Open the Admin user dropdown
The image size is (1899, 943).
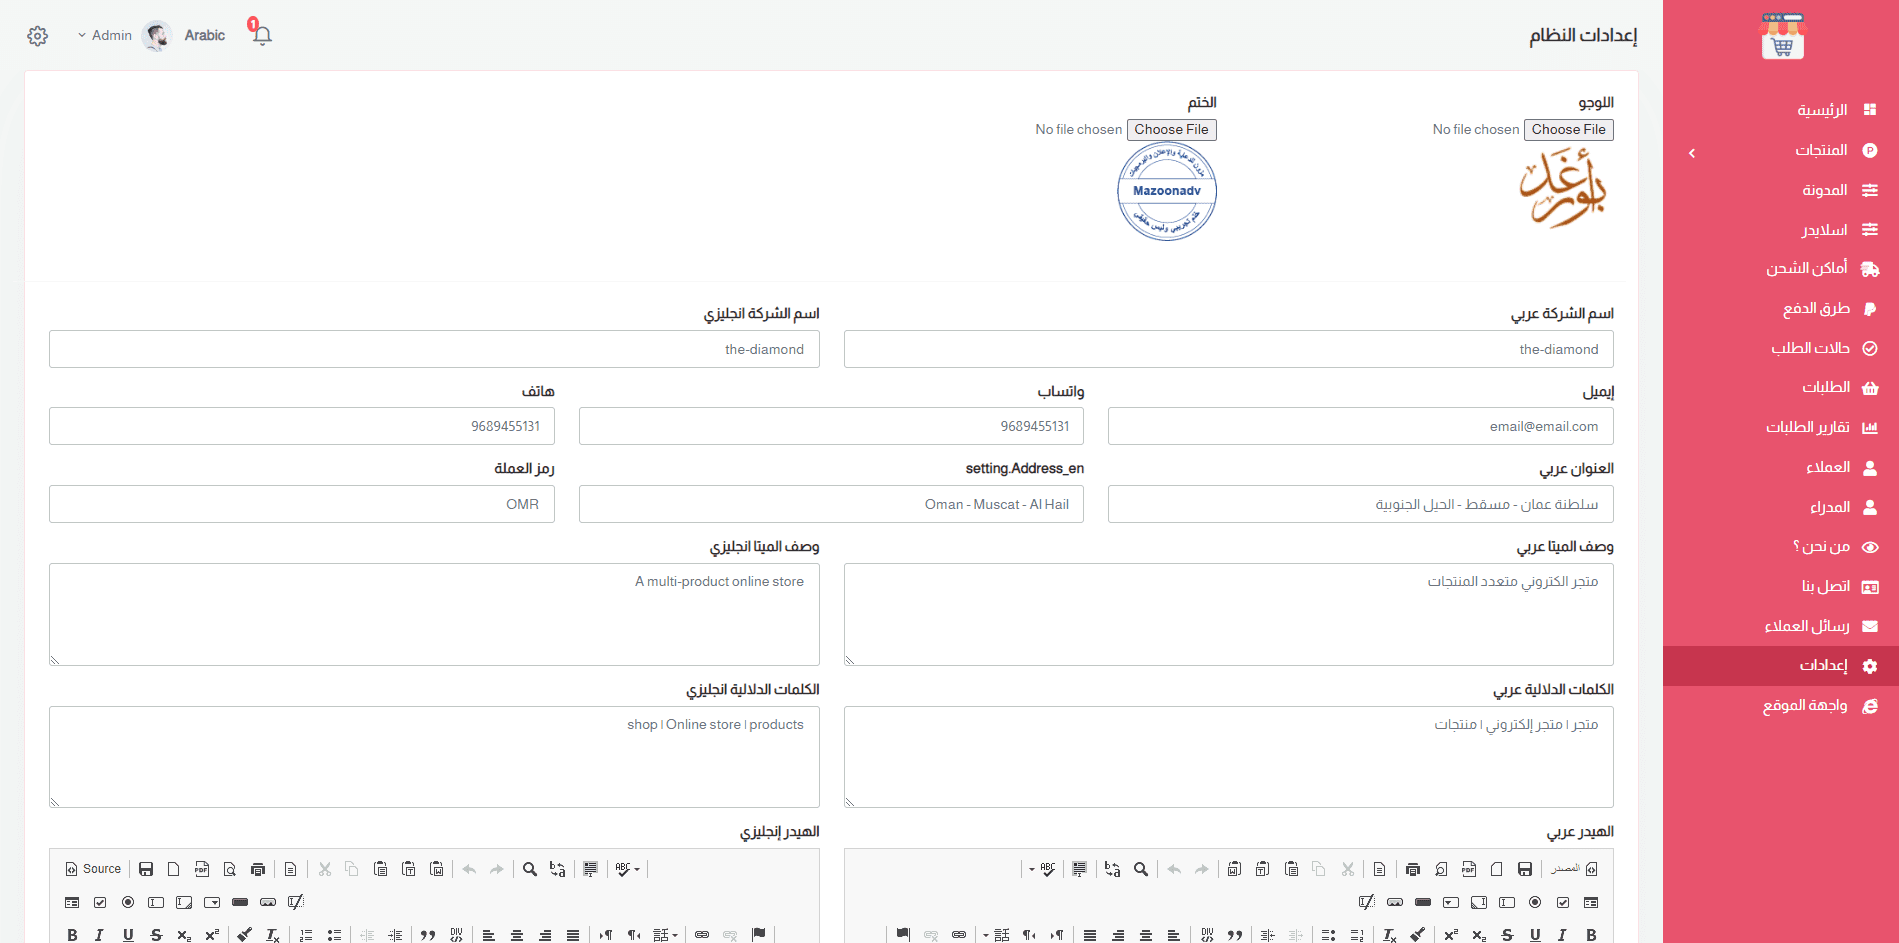click(x=105, y=35)
